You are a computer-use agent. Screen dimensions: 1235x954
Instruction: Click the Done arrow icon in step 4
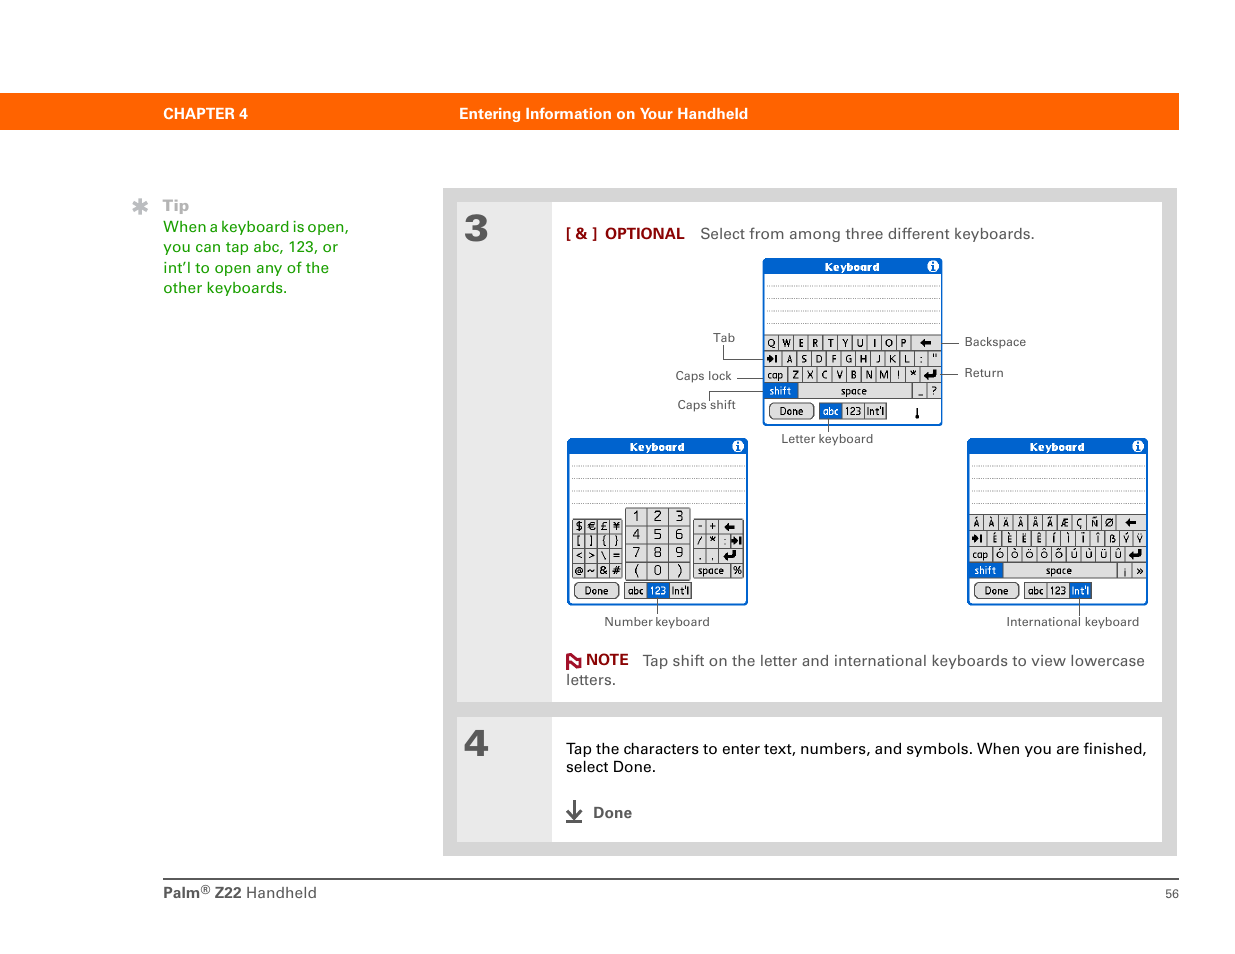click(x=574, y=812)
